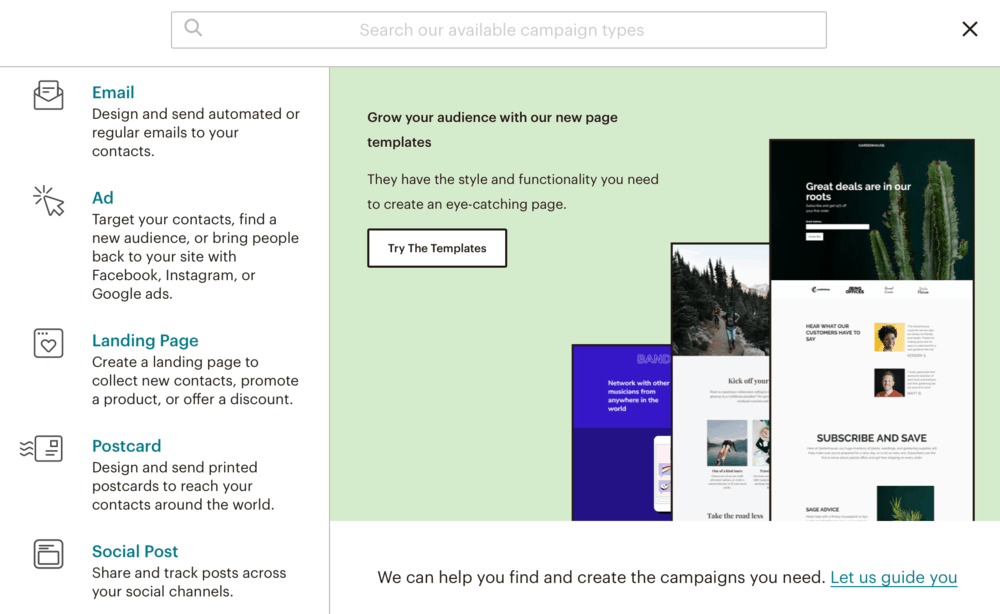1000x614 pixels.
Task: Click the Postcard mail icon
Action: [48, 449]
